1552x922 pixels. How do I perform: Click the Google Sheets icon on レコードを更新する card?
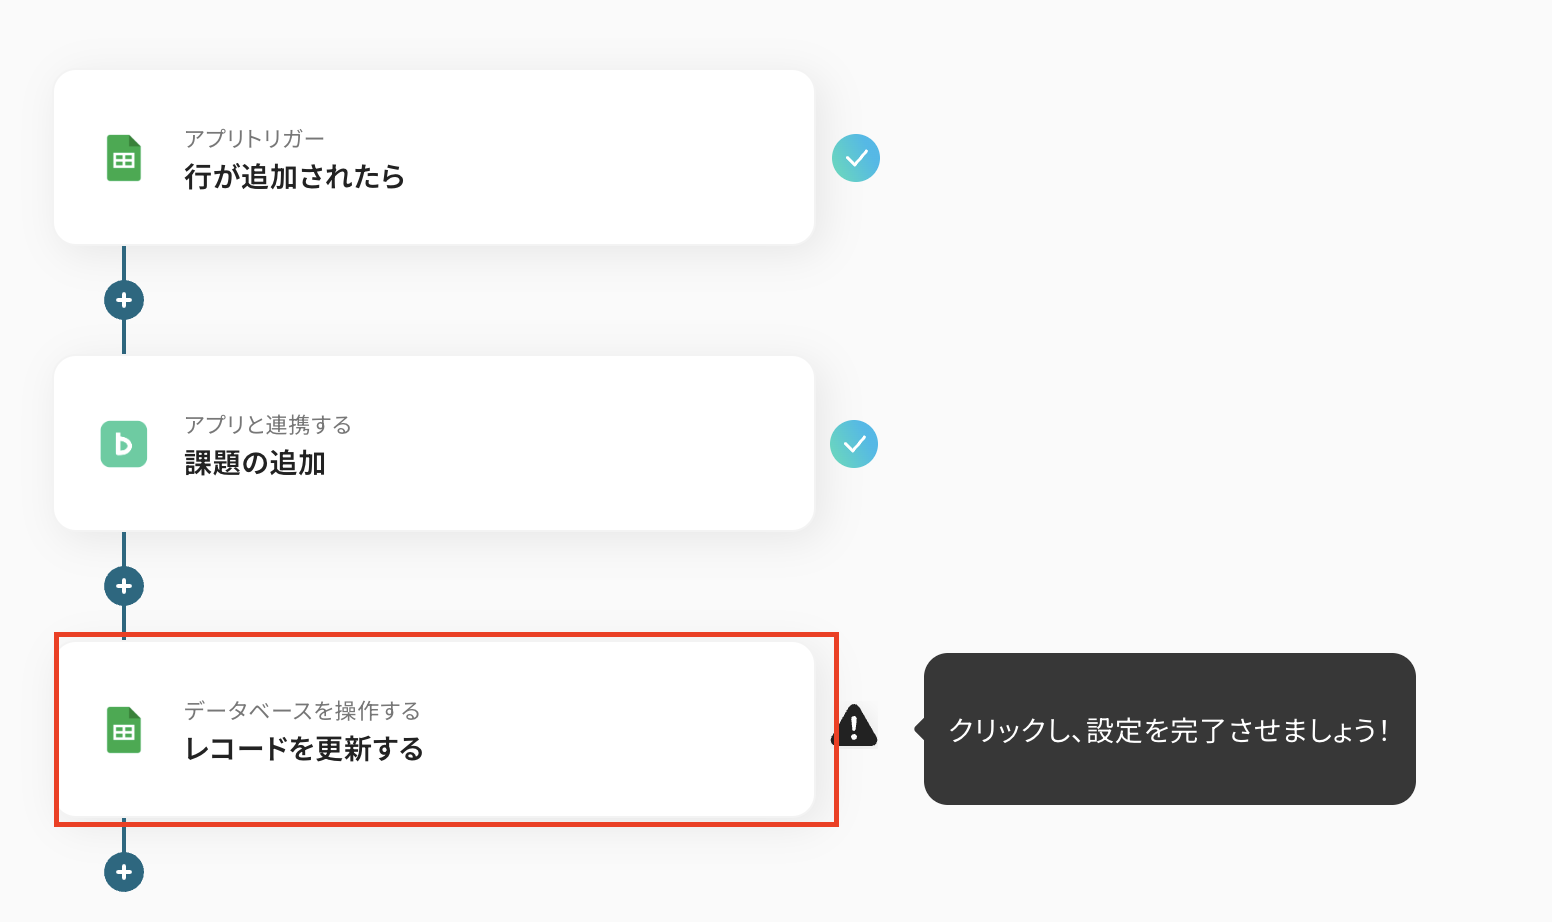click(124, 730)
